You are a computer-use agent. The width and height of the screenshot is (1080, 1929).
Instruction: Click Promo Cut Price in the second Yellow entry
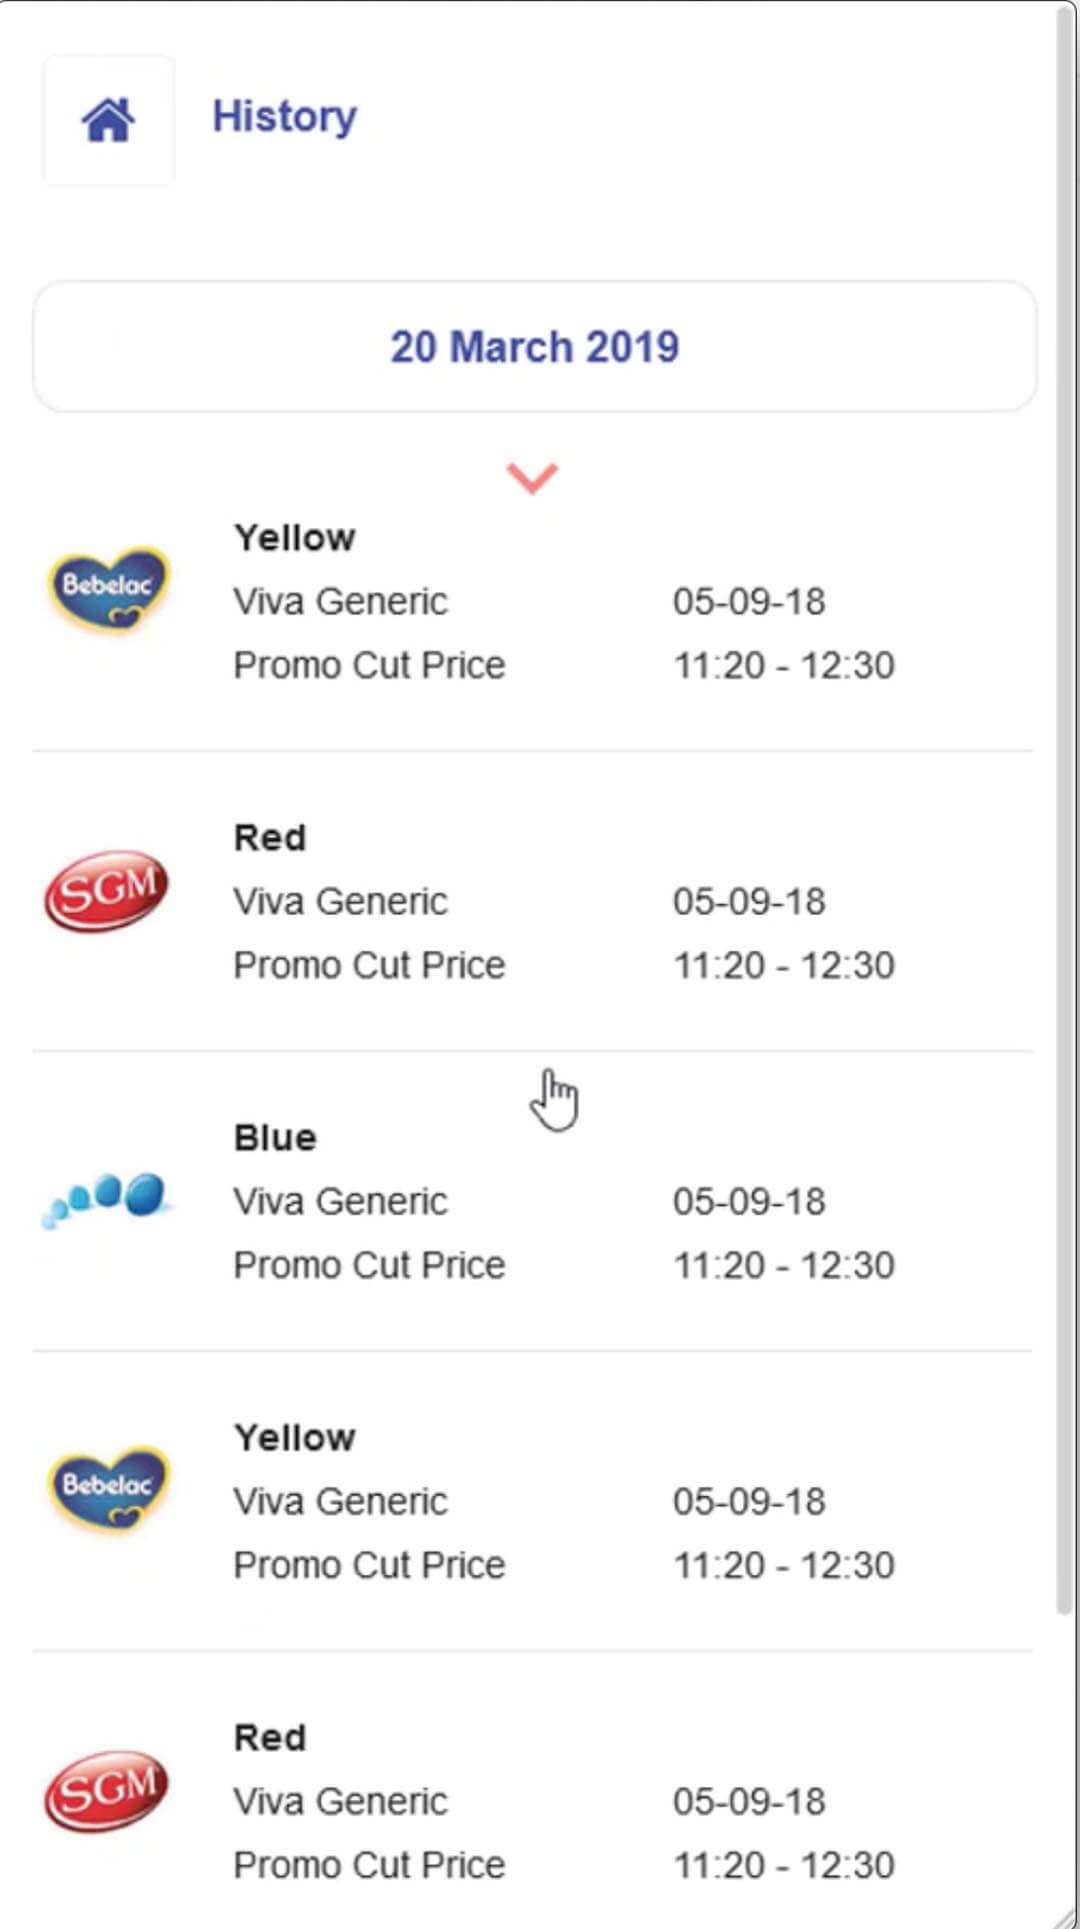tap(369, 1565)
